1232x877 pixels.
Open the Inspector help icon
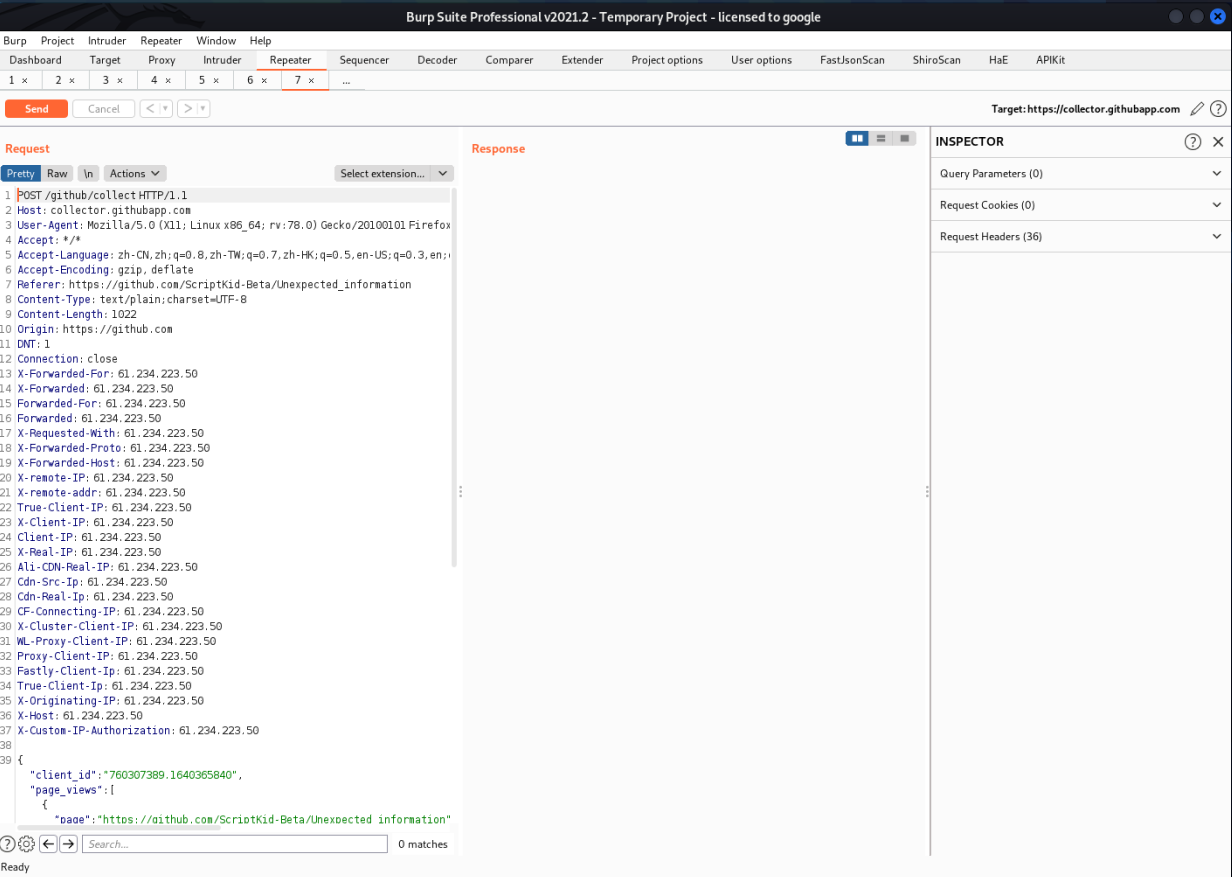tap(1193, 142)
